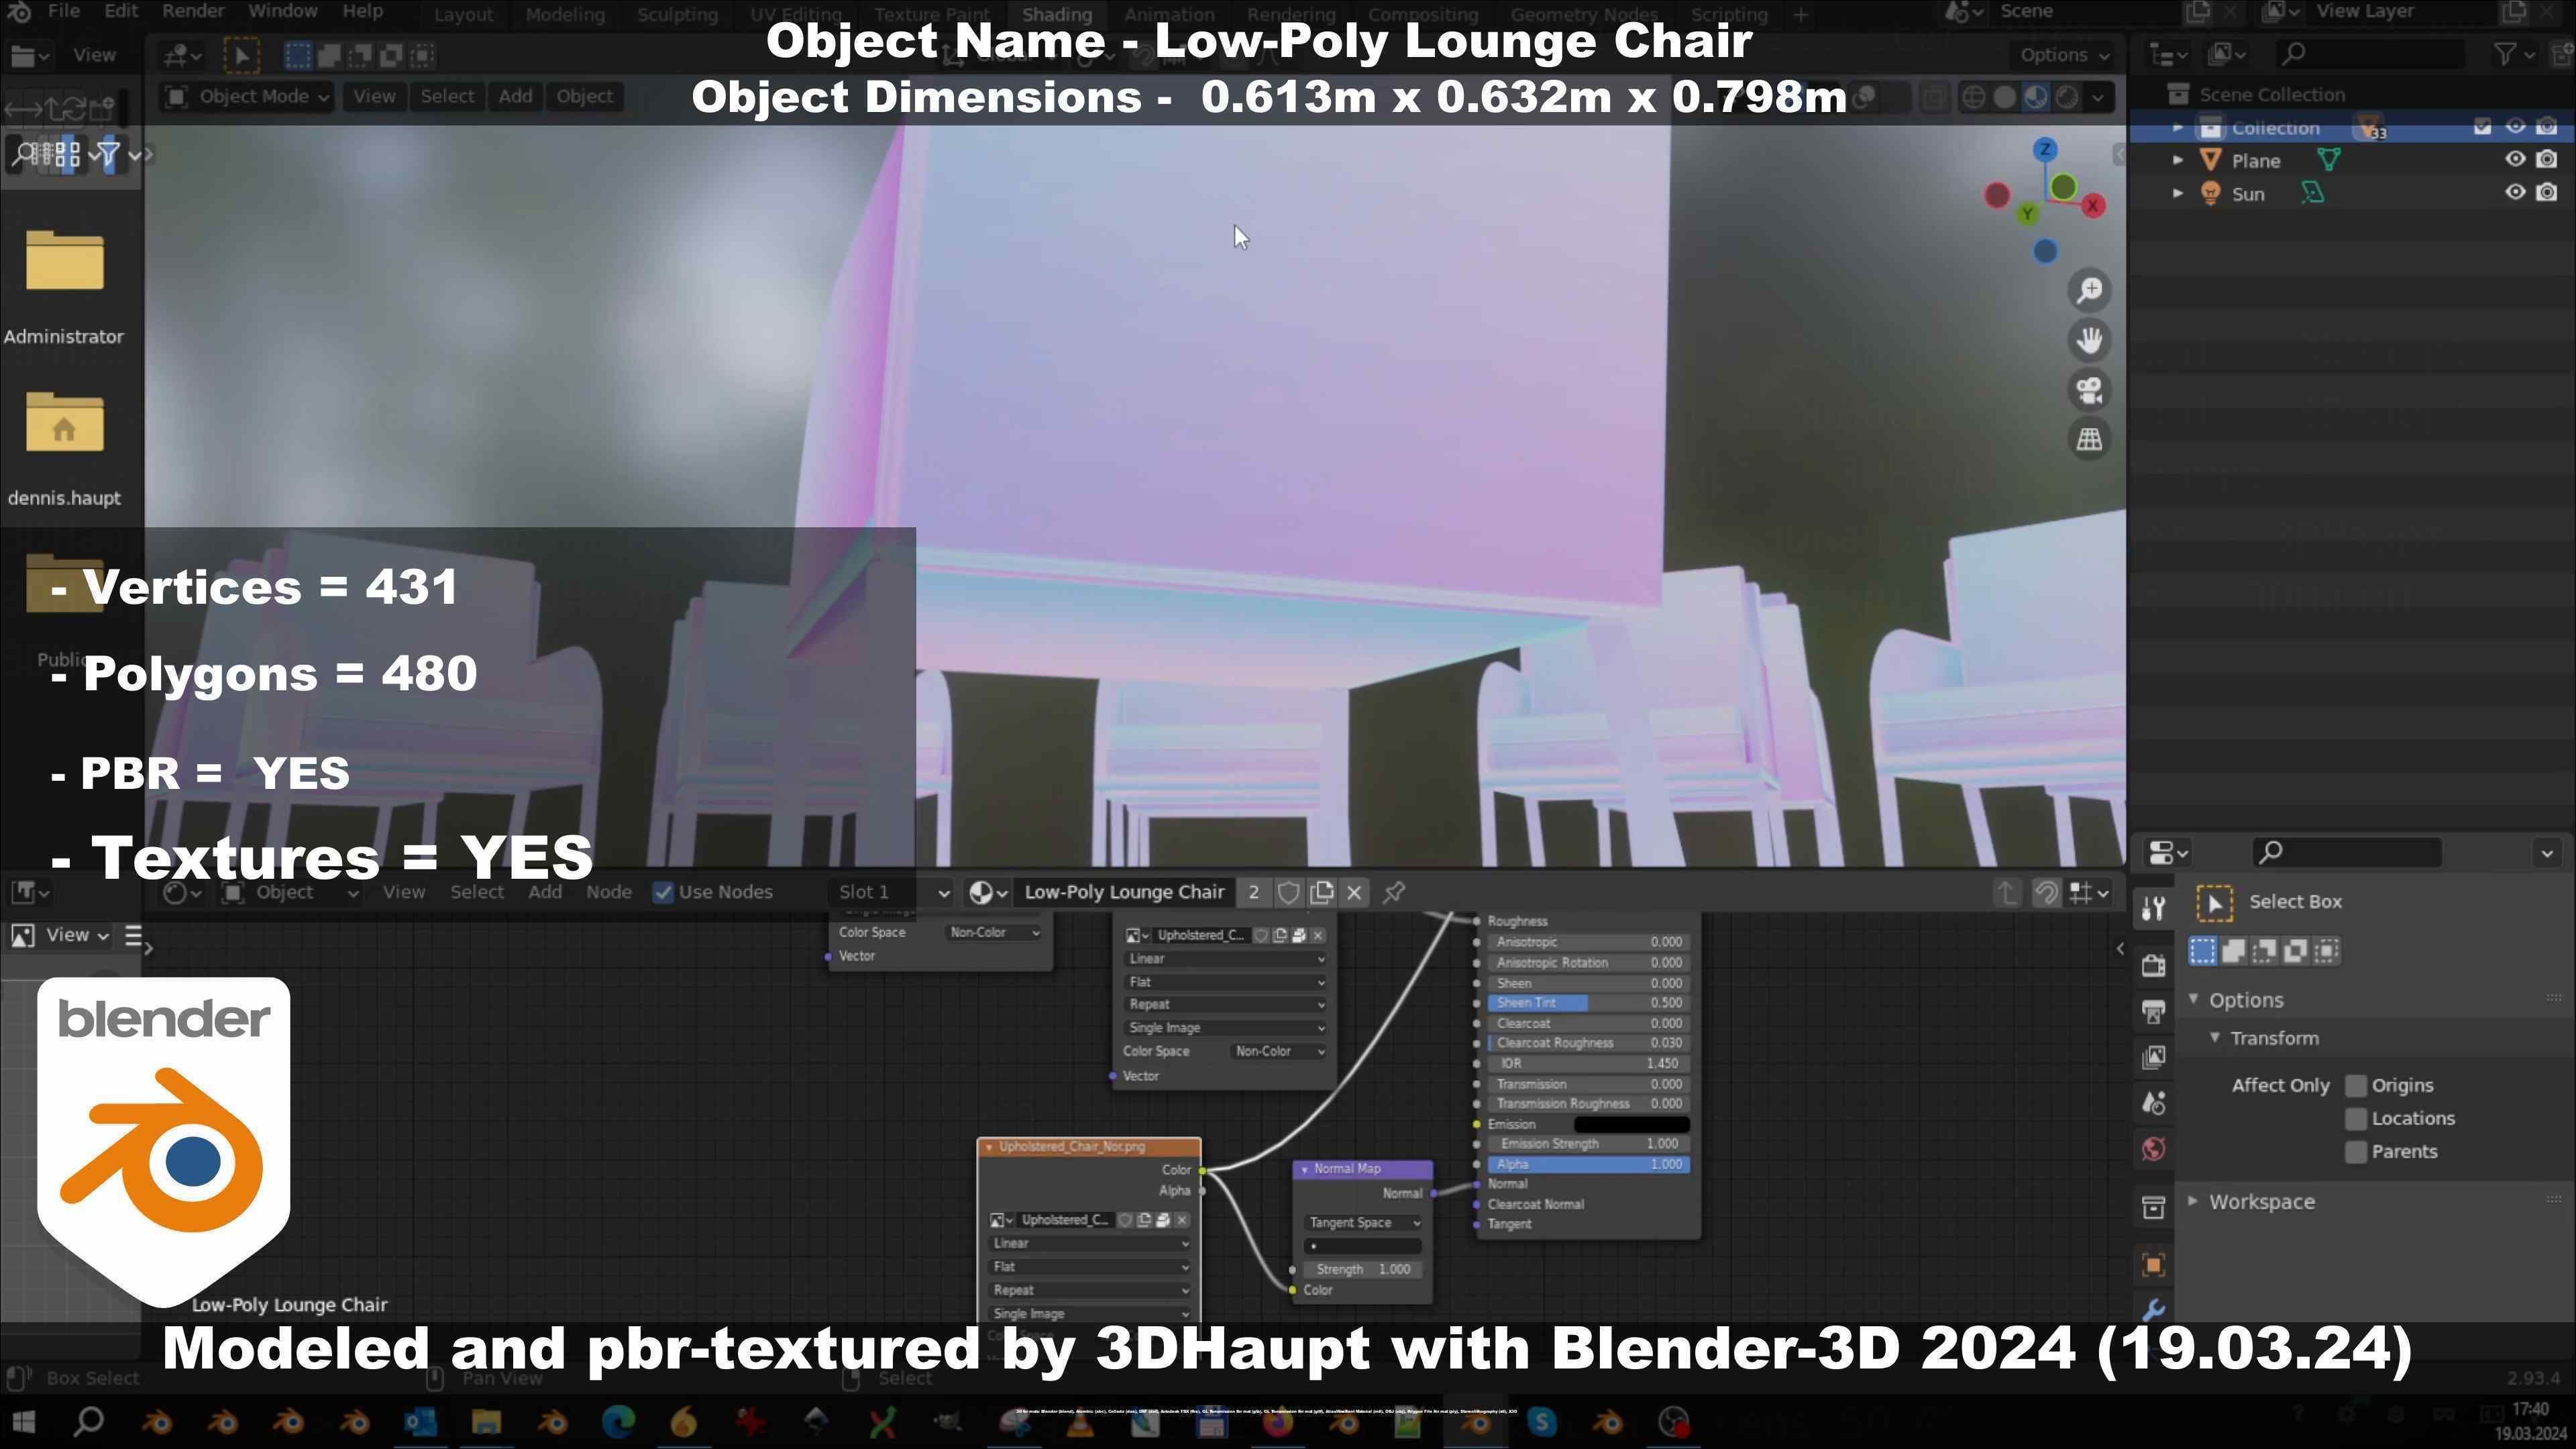This screenshot has width=2576, height=1449.
Task: Open the World properties tab (red globe)
Action: [2153, 1149]
